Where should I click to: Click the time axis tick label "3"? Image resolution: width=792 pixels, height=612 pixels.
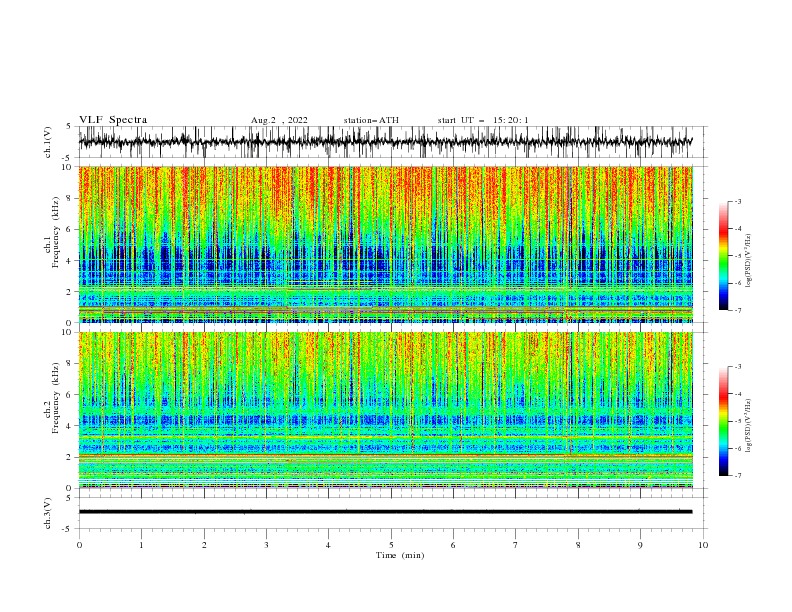[x=266, y=545]
